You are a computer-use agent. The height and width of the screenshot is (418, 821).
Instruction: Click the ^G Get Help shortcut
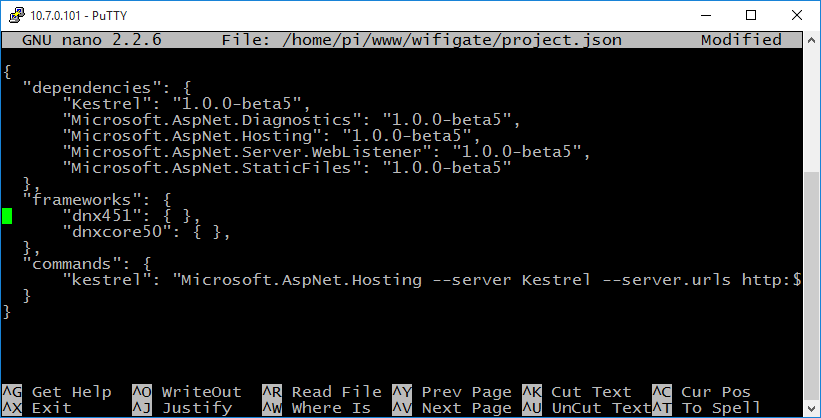coord(57,392)
